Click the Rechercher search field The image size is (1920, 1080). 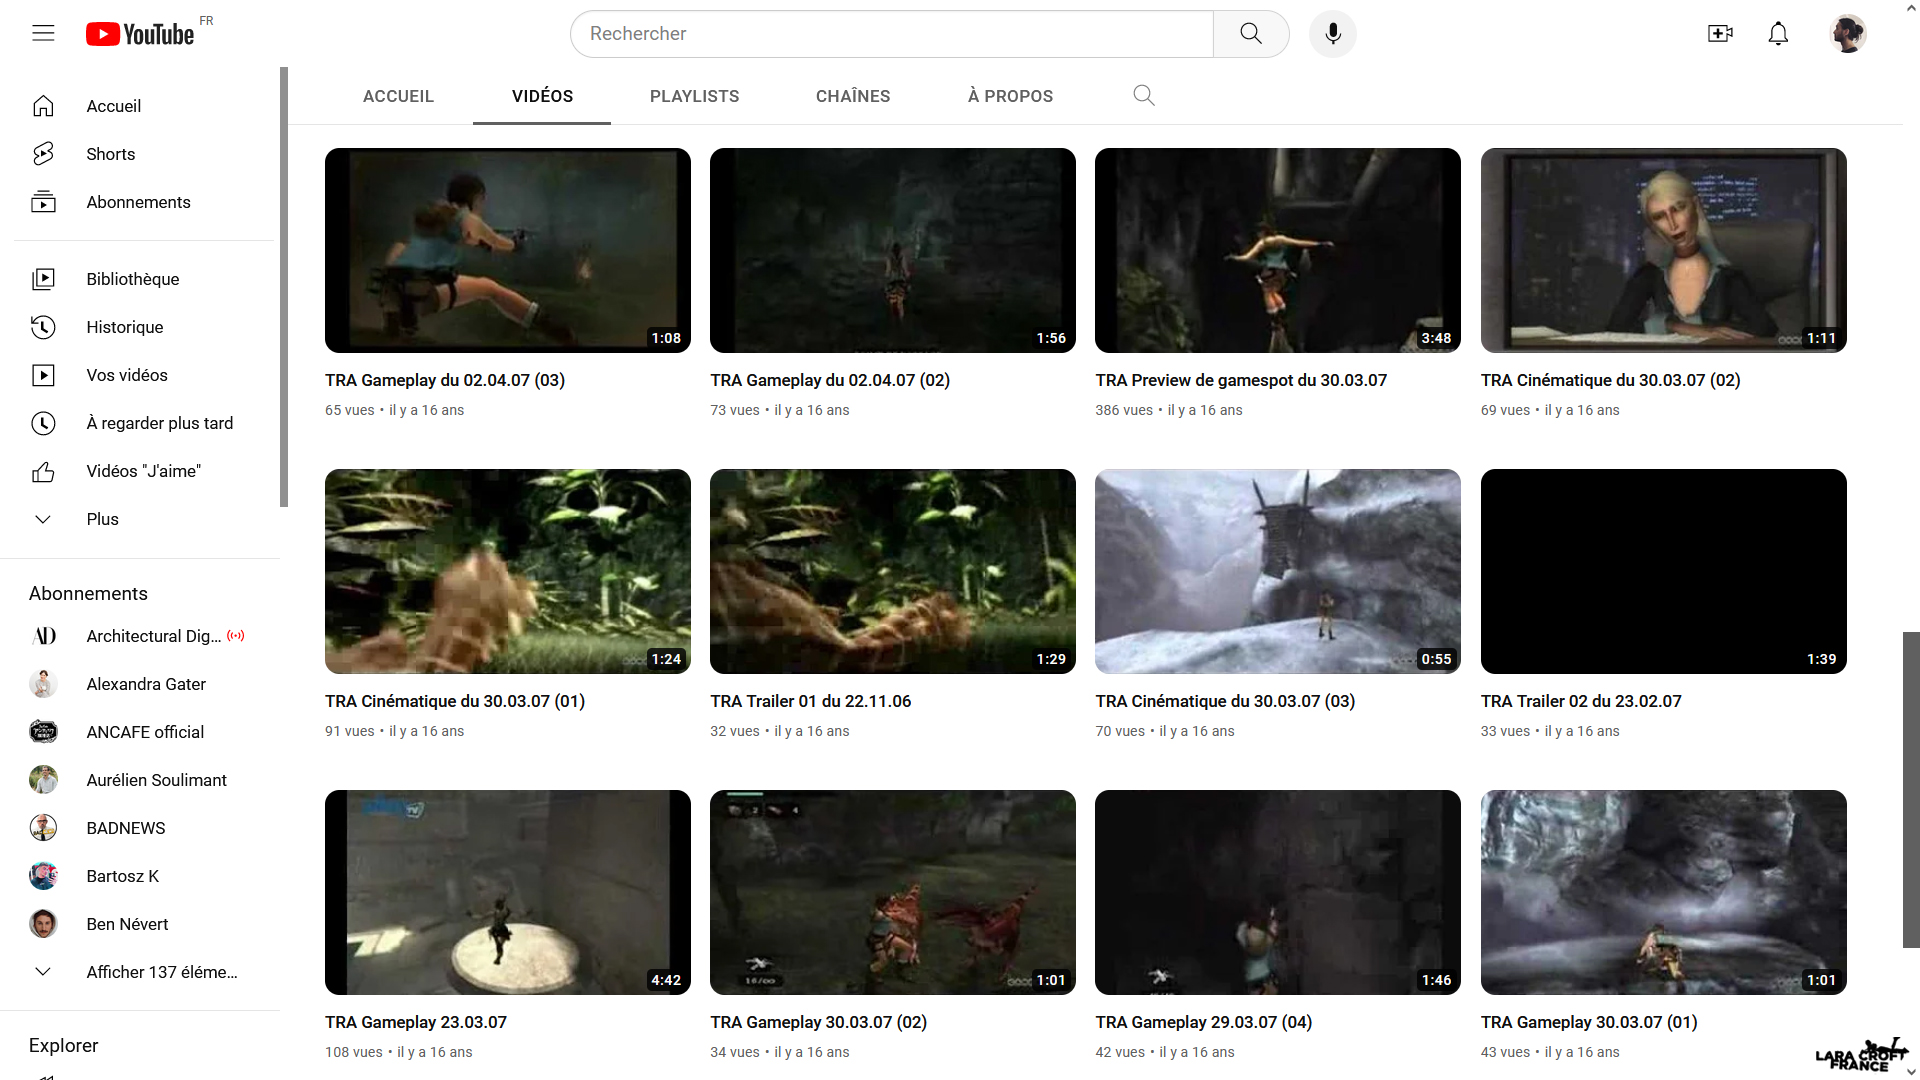pyautogui.click(x=890, y=34)
